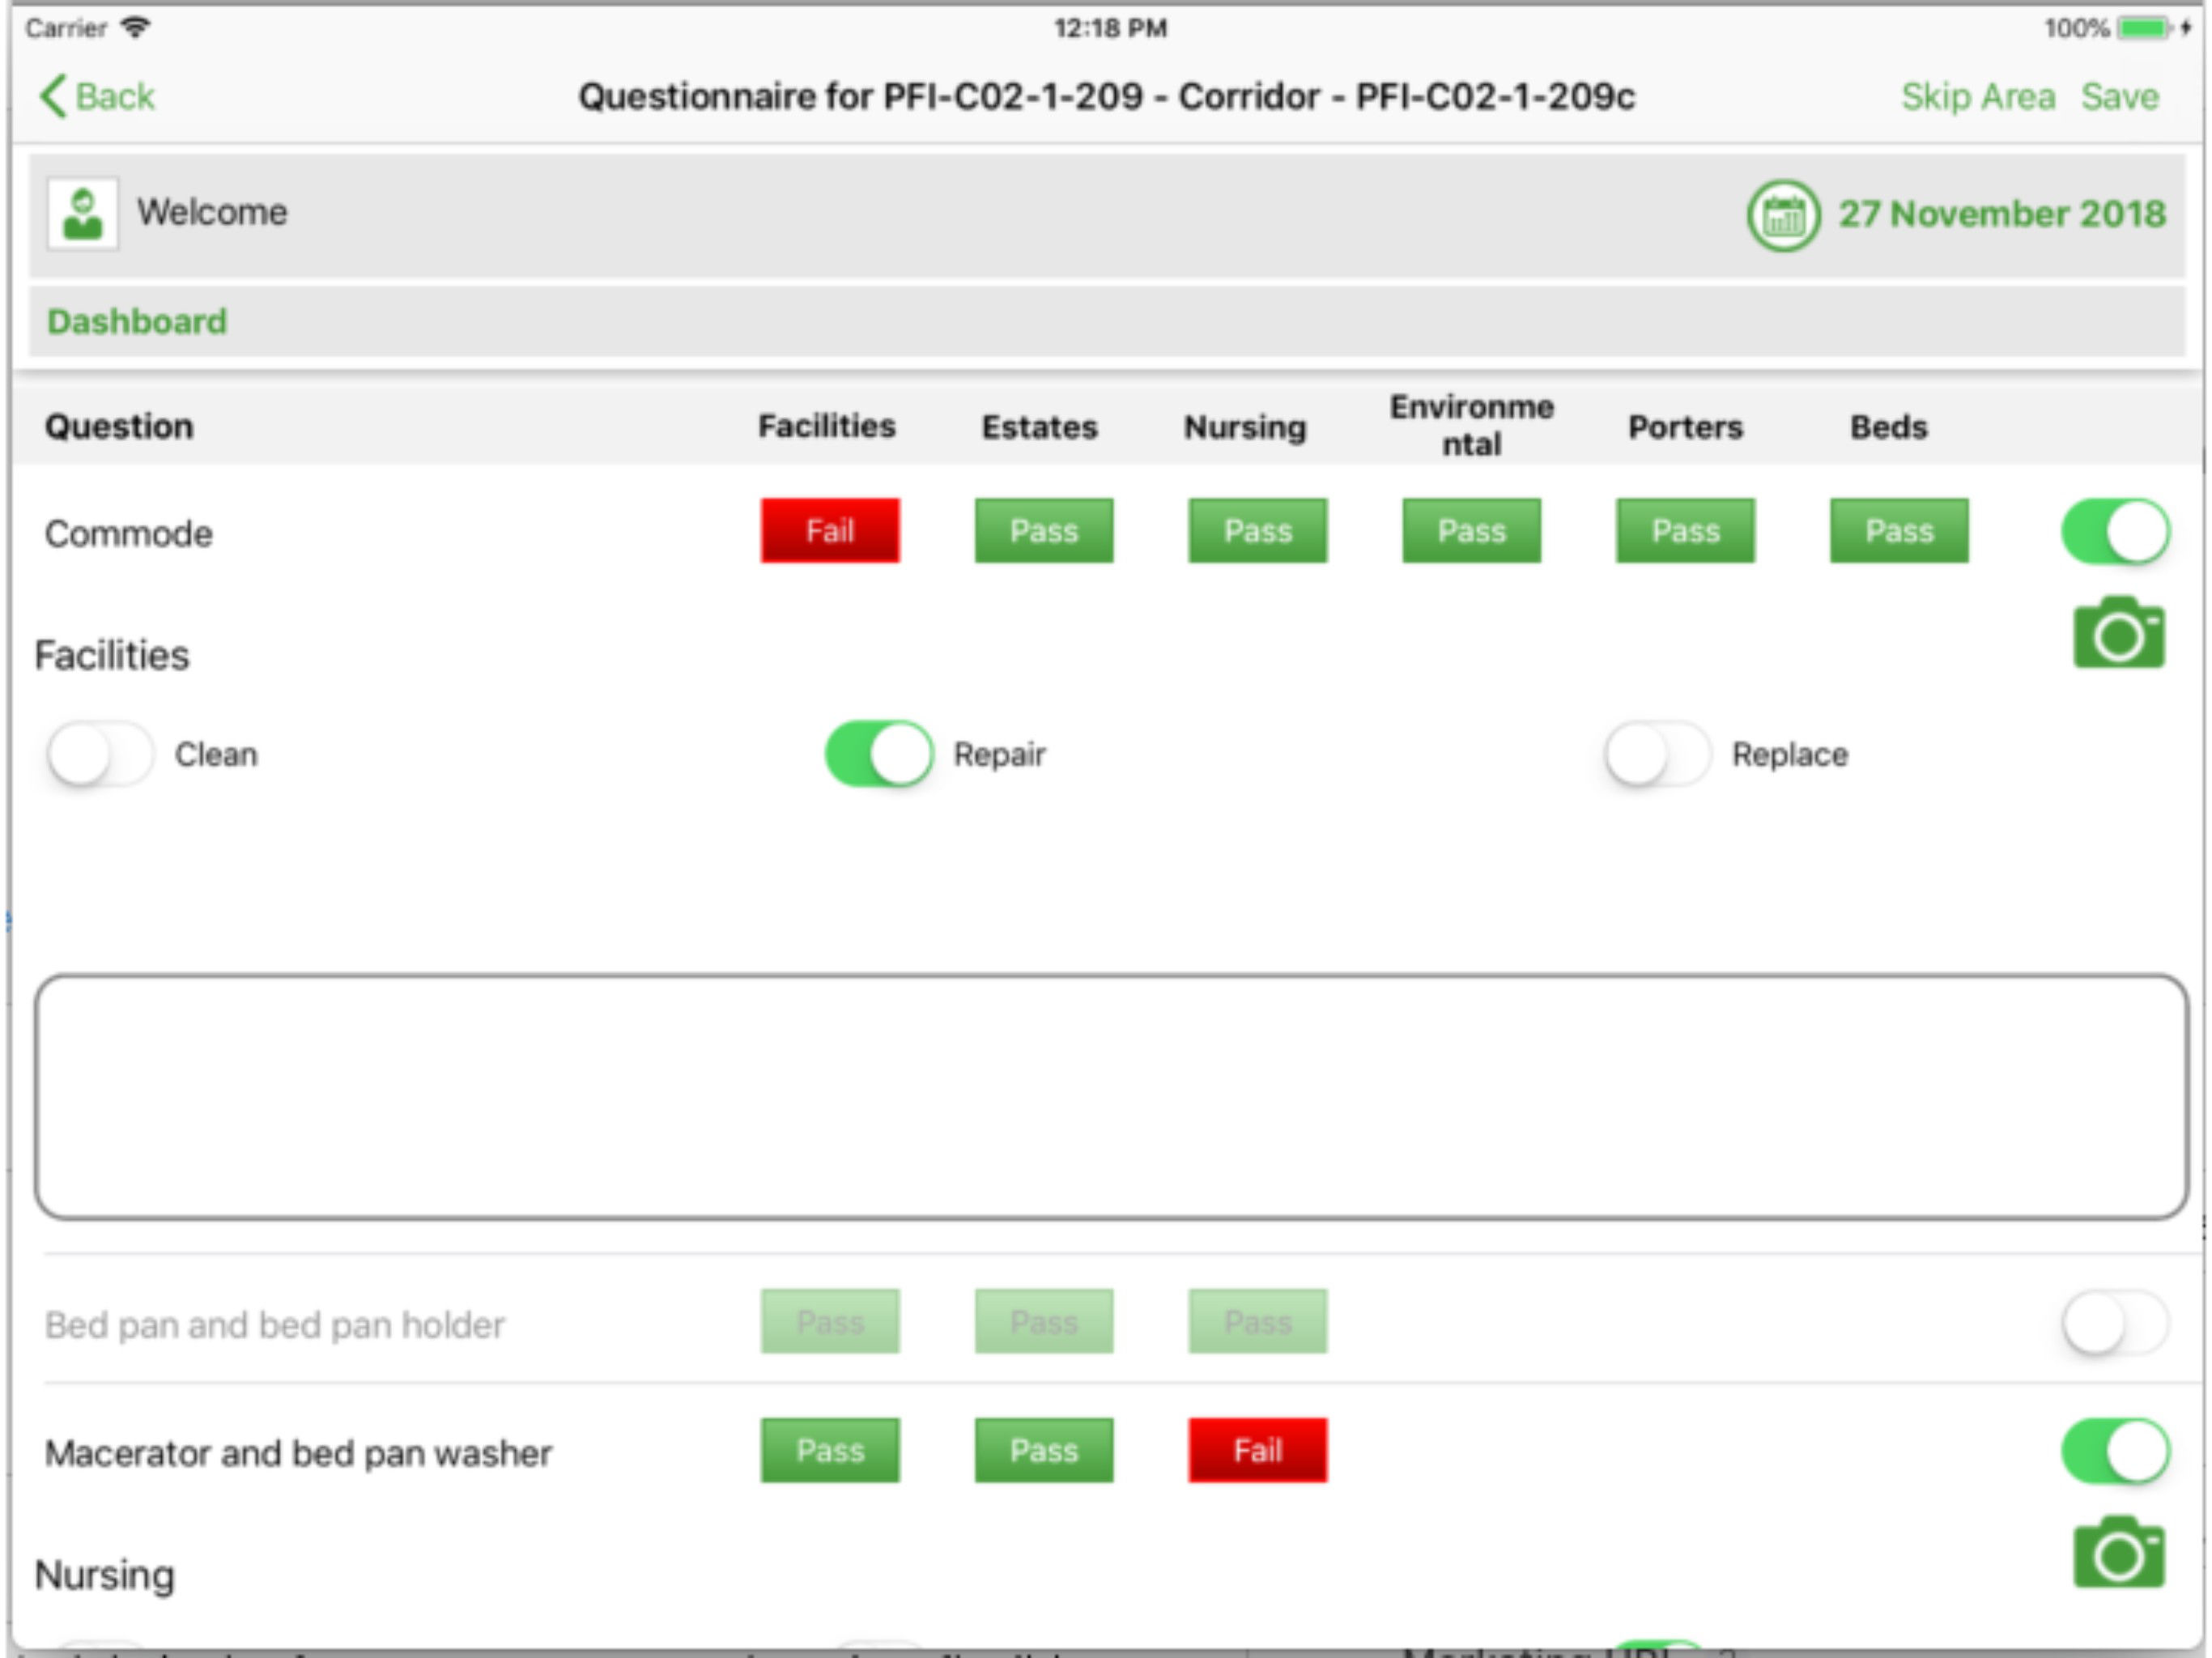Tap the Wi-Fi status icon
This screenshot has height=1658, width=2212.
[135, 27]
